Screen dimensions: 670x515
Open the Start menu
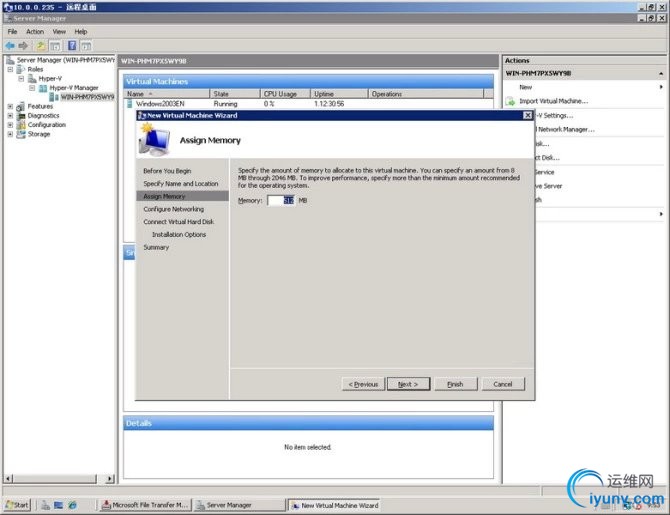tap(17, 505)
